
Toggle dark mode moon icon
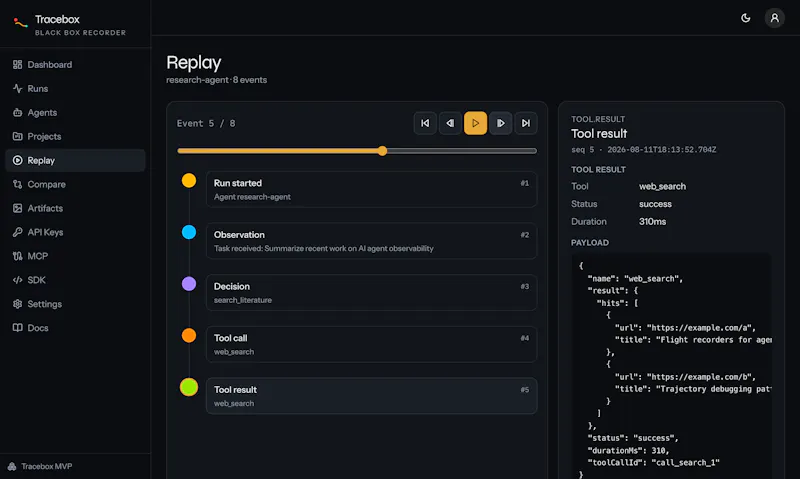(745, 18)
